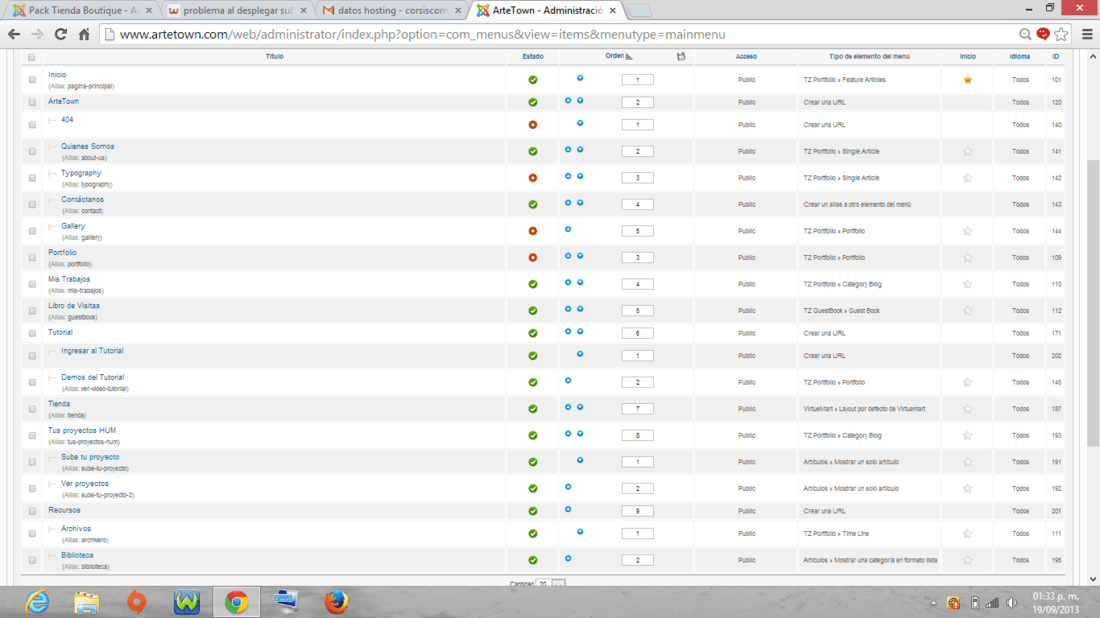Screen dimensions: 1100x618
Task: Move Archivos item down
Action: pyautogui.click(x=580, y=532)
